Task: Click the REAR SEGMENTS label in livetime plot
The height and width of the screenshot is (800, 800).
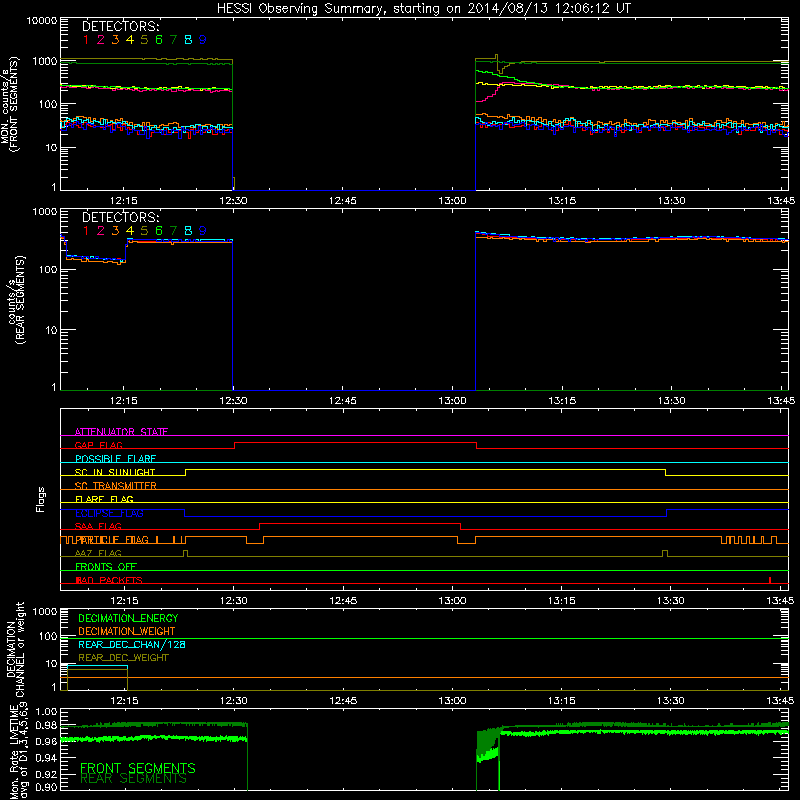Action: point(133,779)
